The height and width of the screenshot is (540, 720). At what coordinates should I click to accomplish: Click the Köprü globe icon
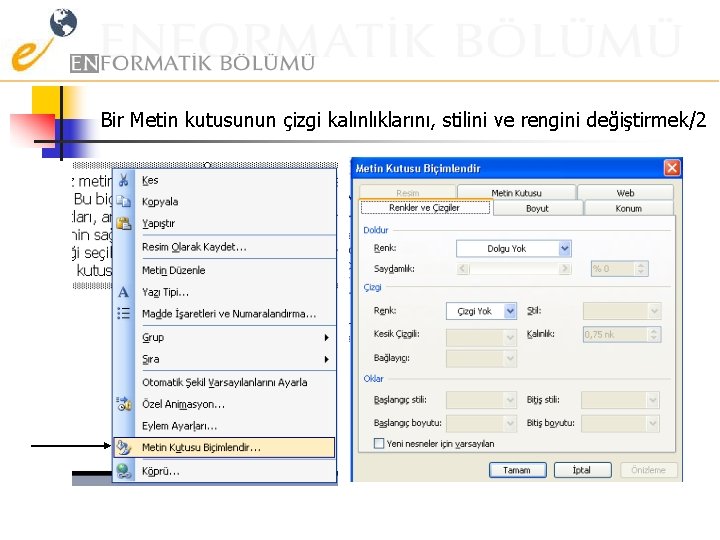(123, 471)
